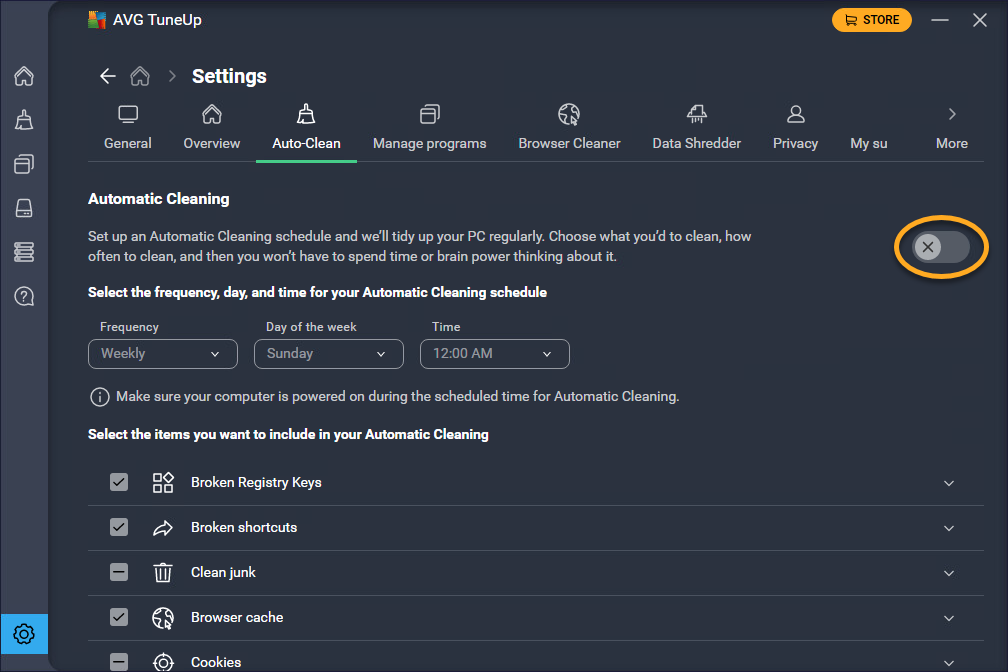Click the home icon in left sidebar

tap(24, 76)
